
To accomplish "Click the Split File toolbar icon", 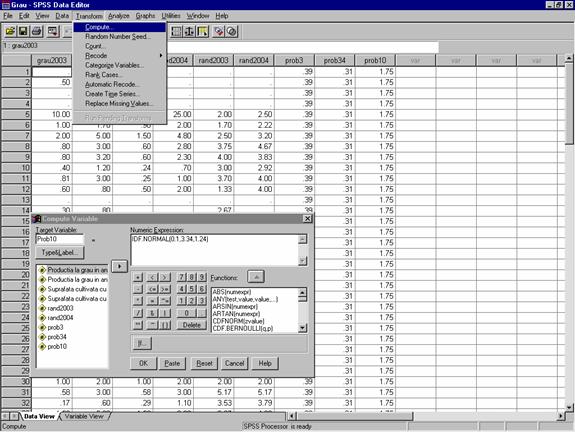I will (x=176, y=32).
